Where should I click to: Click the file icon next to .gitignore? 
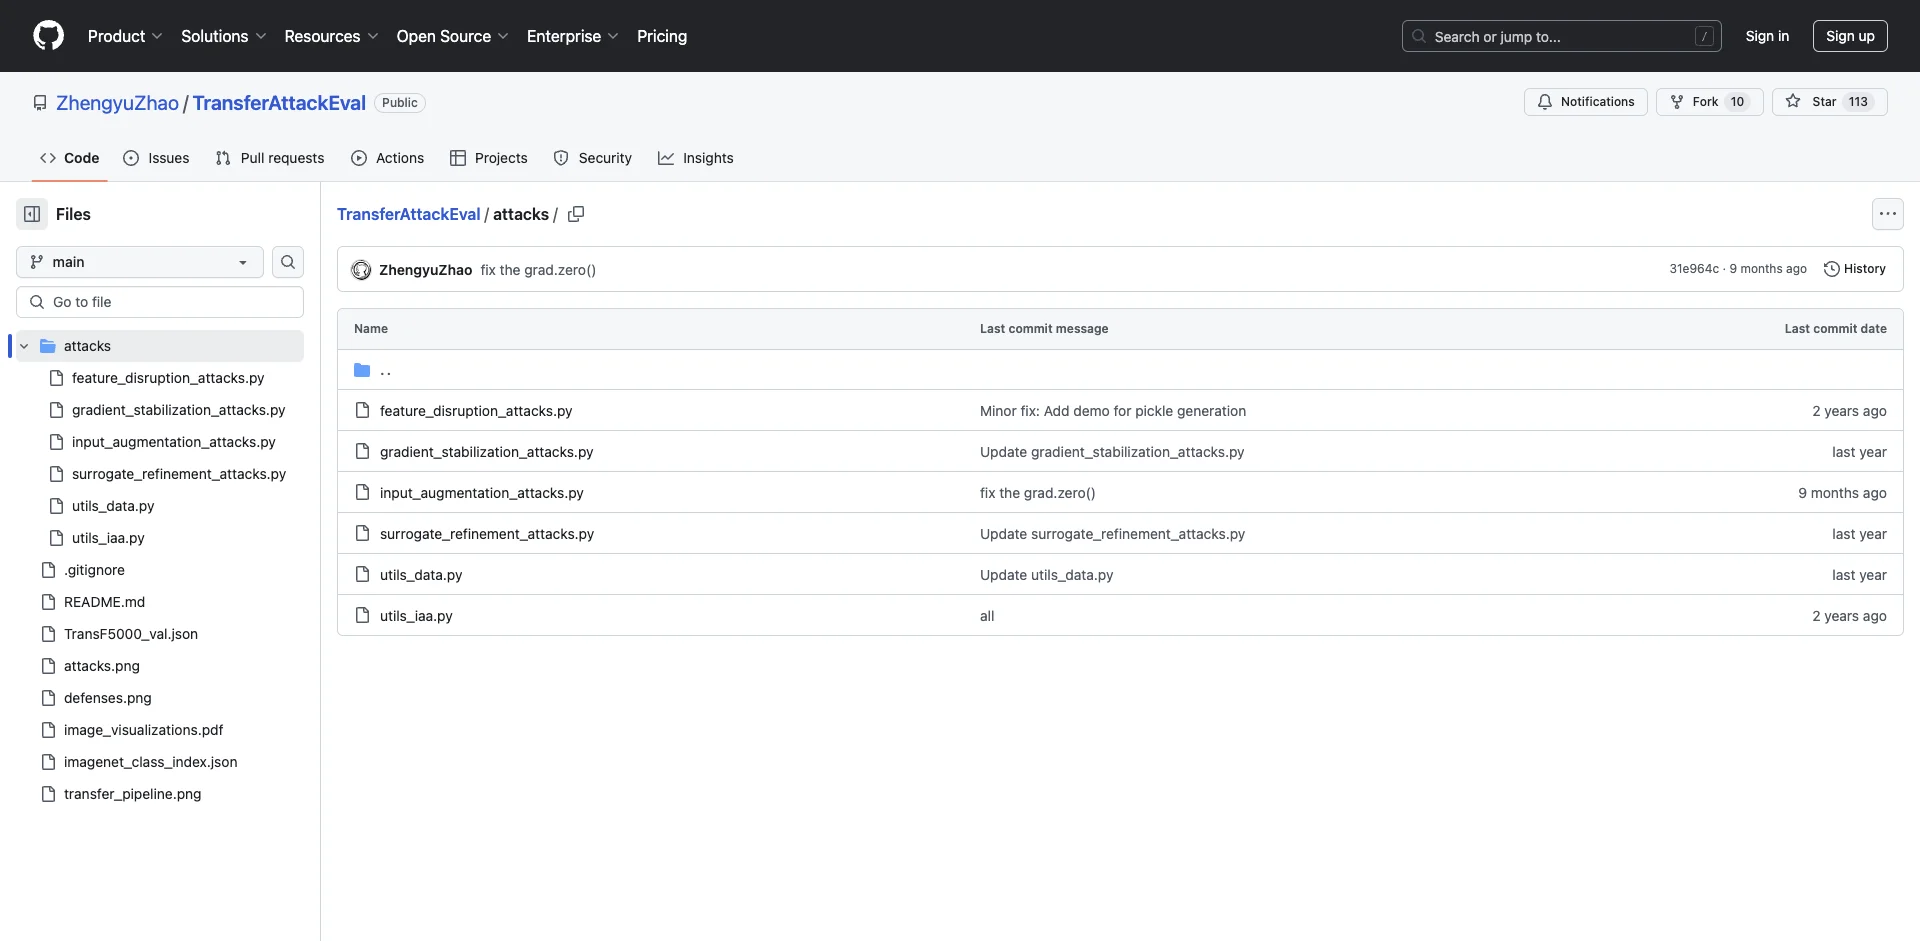[48, 570]
